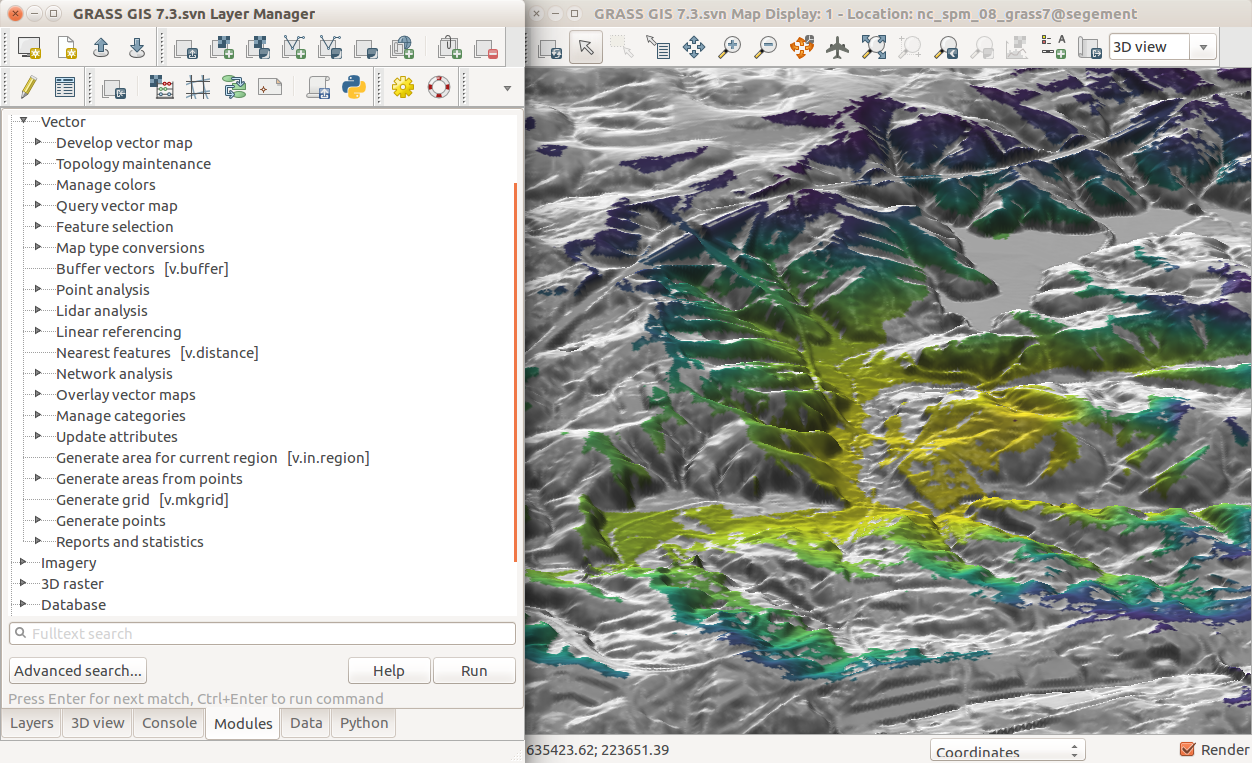This screenshot has width=1252, height=763.
Task: Click the 635423.62; 223651.39 coordinates readout
Action: (597, 750)
